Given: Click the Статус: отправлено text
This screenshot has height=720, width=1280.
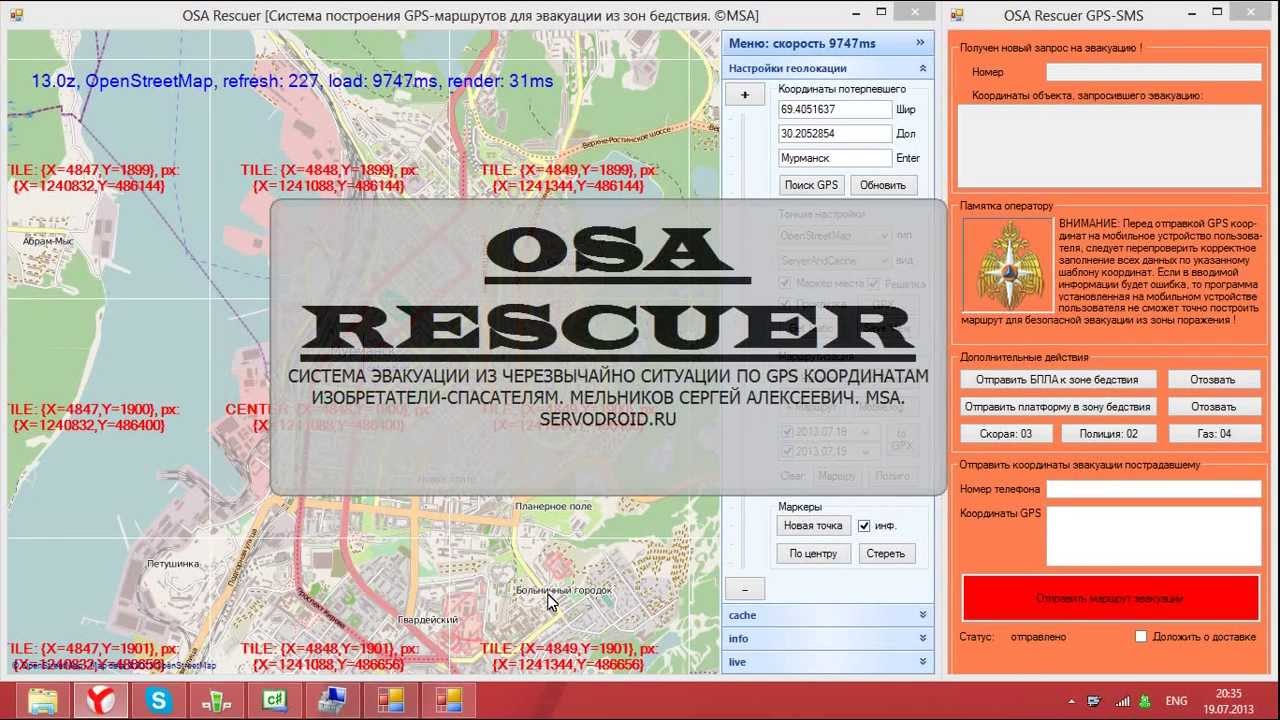Looking at the screenshot, I should click(x=1012, y=637).
